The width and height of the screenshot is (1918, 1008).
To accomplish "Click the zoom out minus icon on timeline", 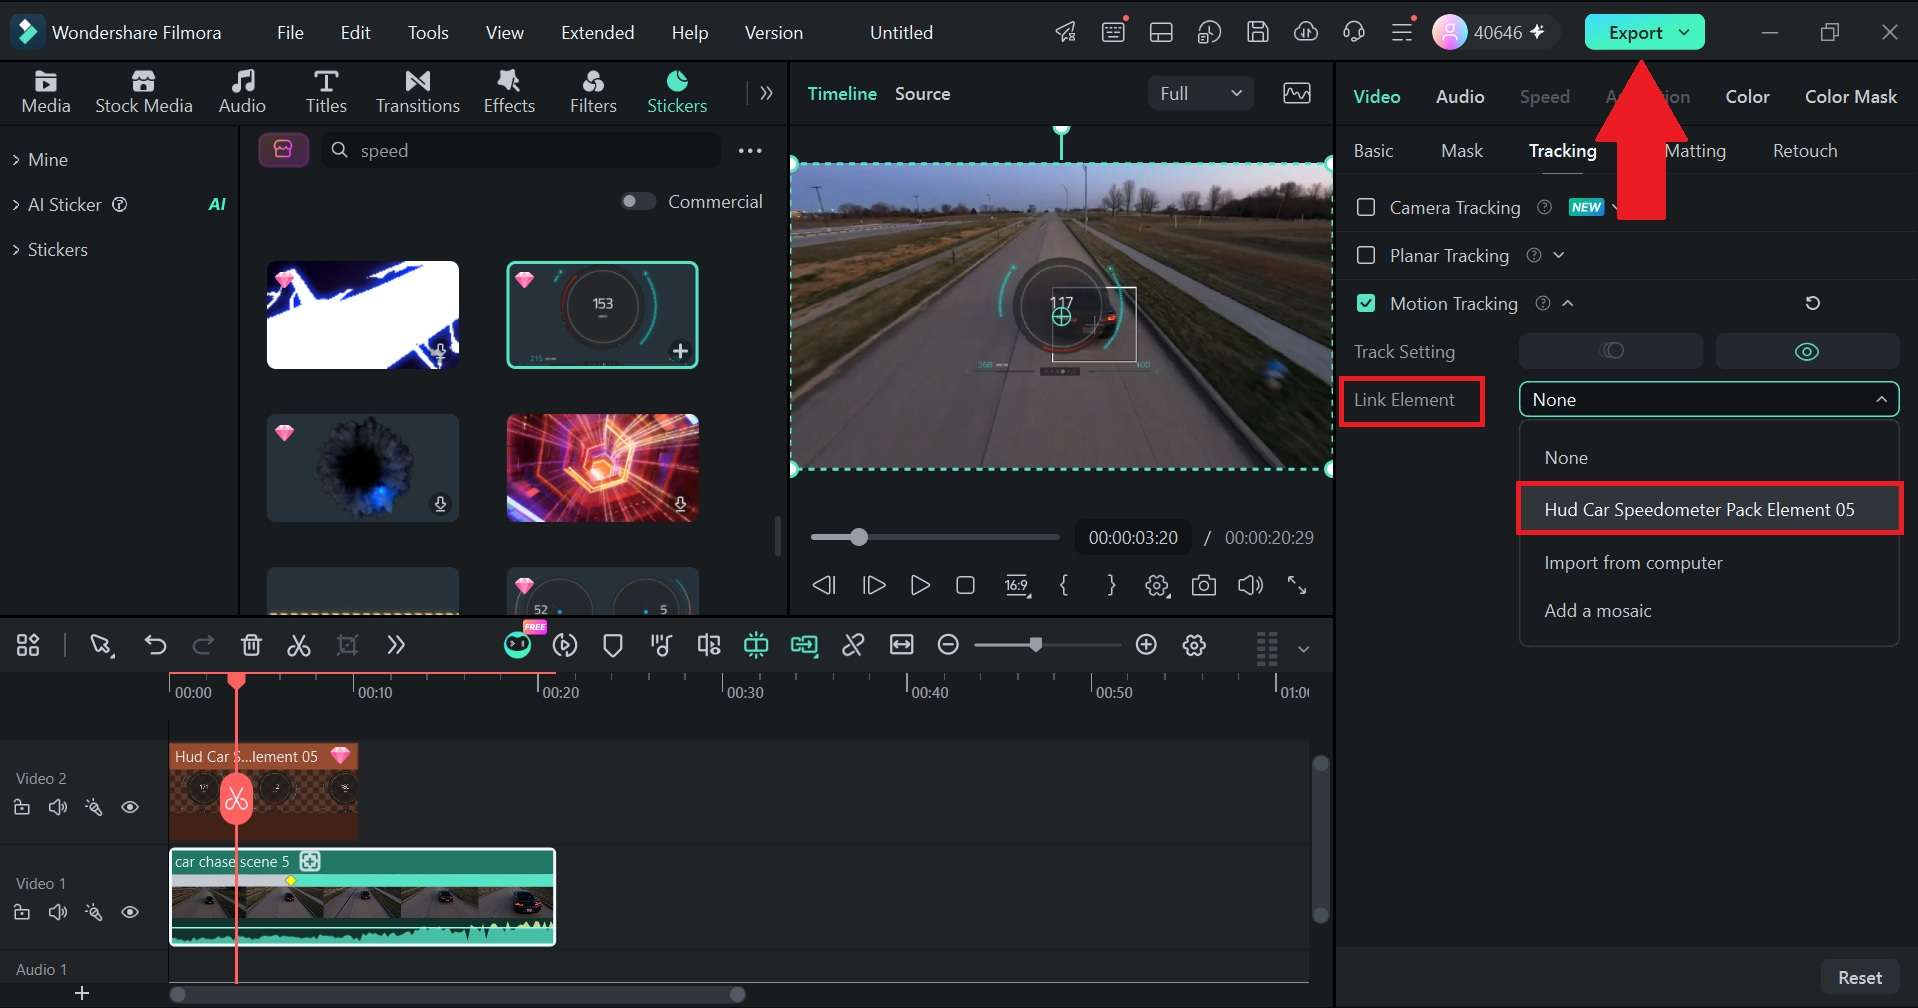I will pyautogui.click(x=948, y=646).
